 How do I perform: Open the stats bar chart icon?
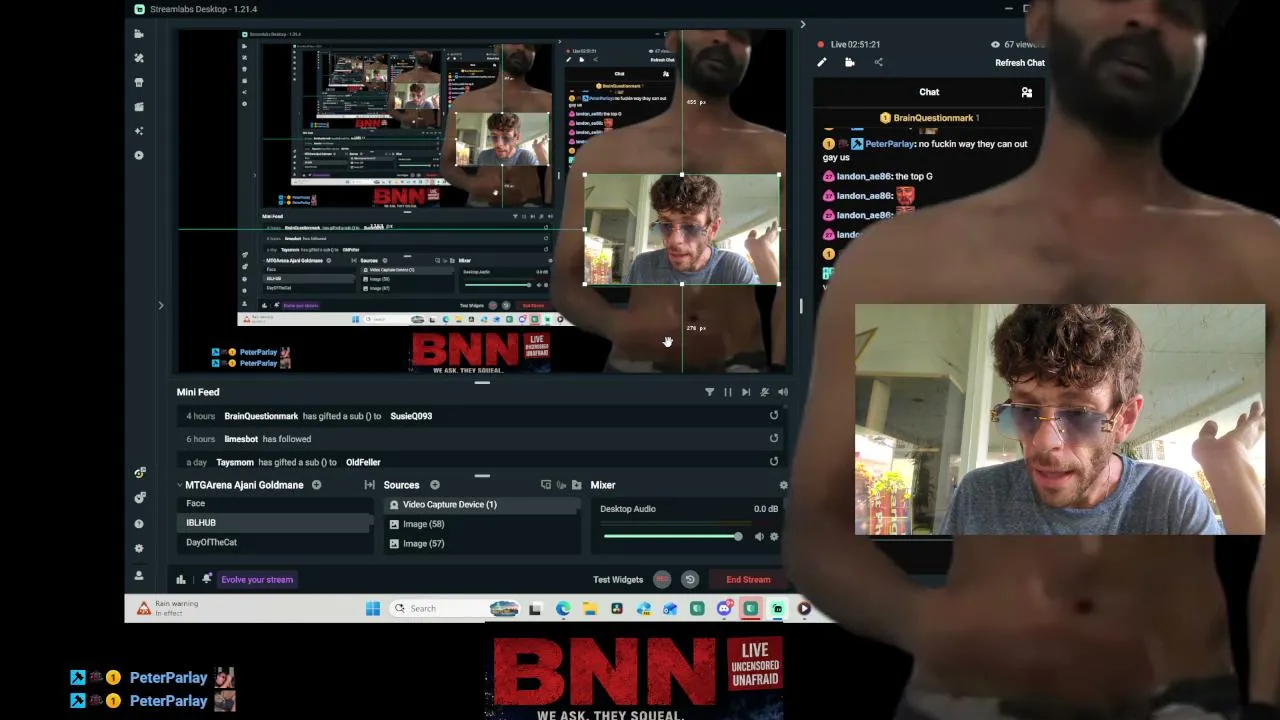point(181,579)
